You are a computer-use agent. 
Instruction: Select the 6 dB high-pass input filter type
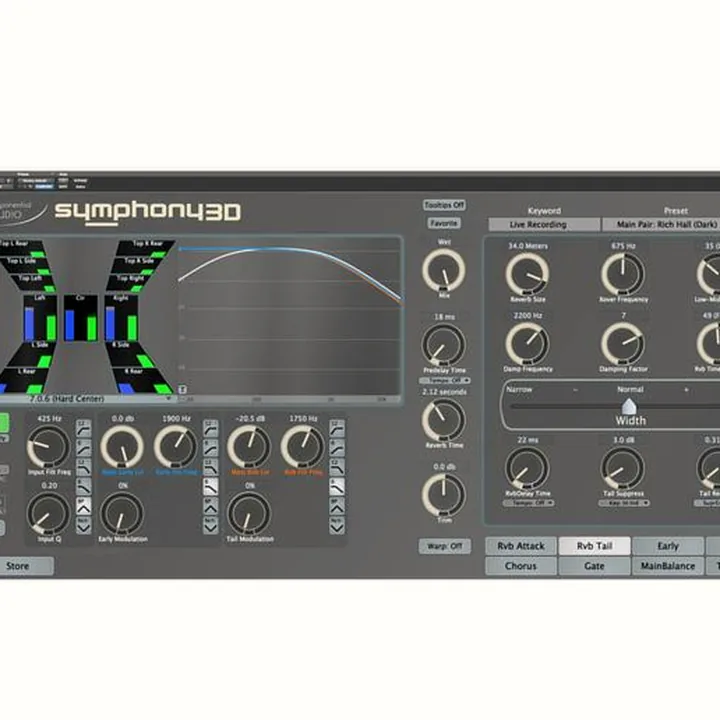83,448
